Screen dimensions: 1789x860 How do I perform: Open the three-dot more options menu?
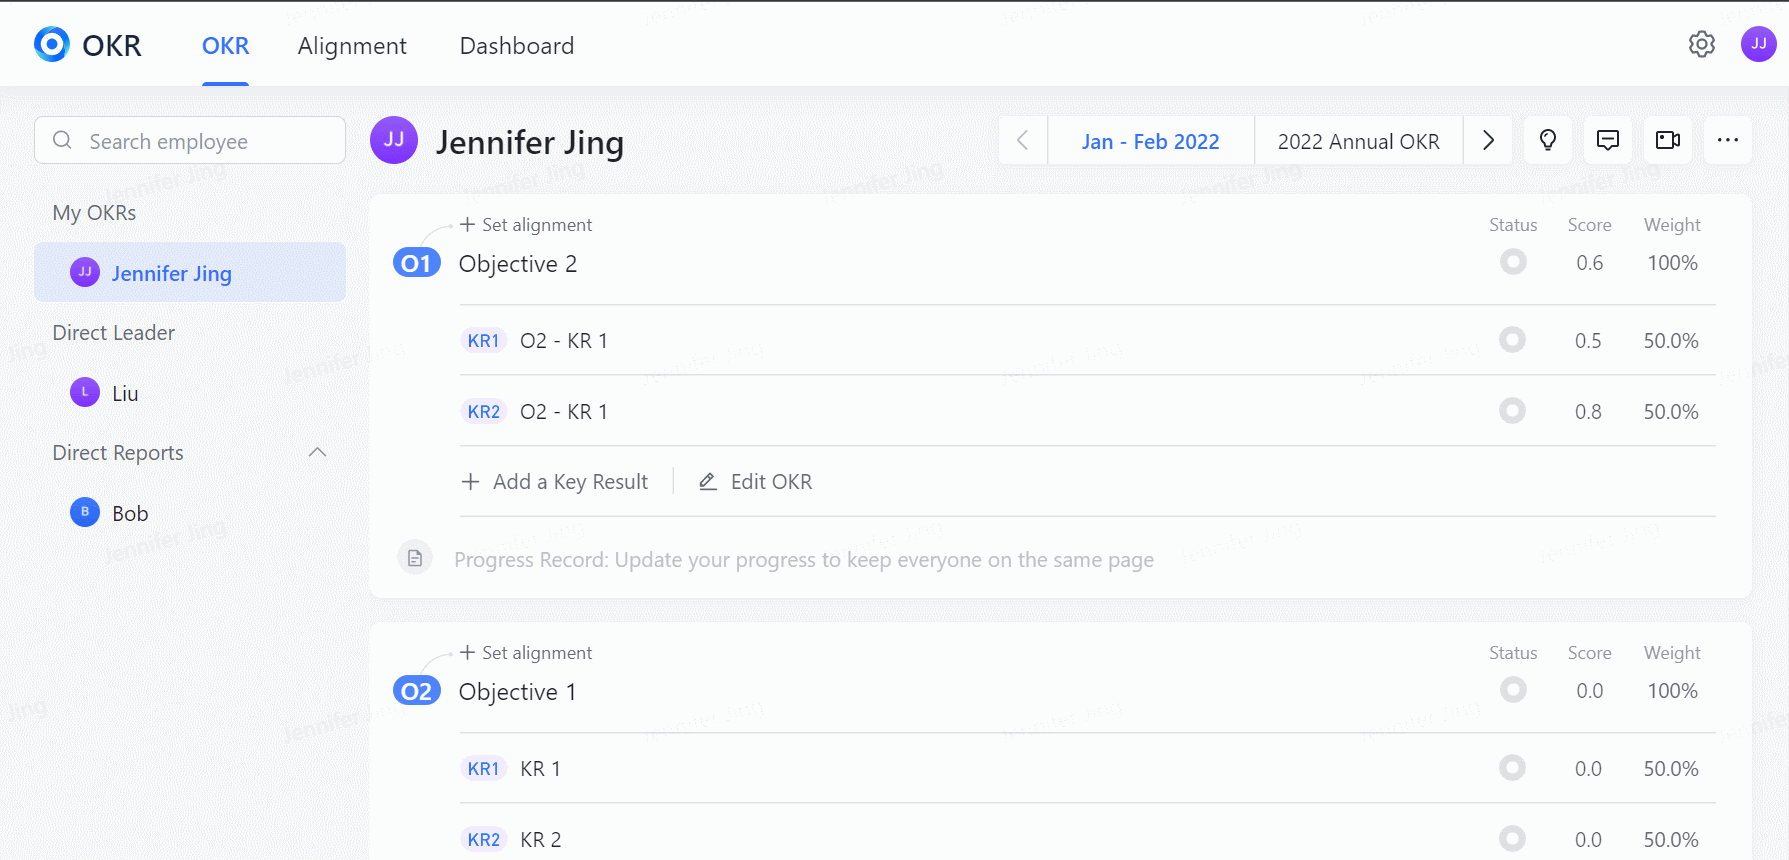(1727, 140)
